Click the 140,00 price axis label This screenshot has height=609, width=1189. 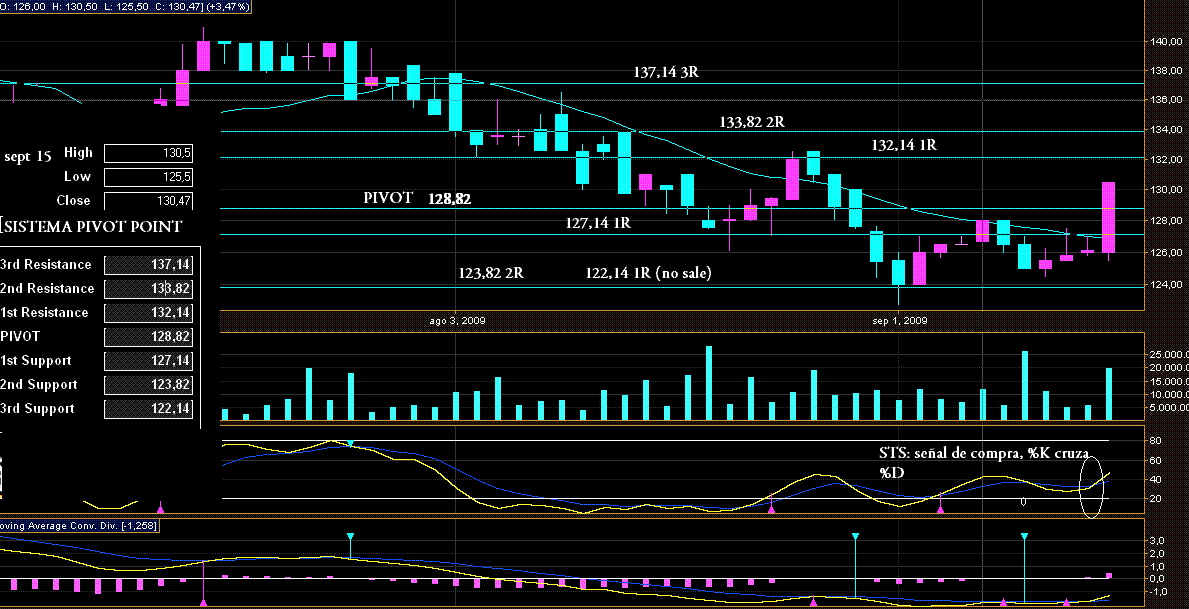coord(1166,43)
